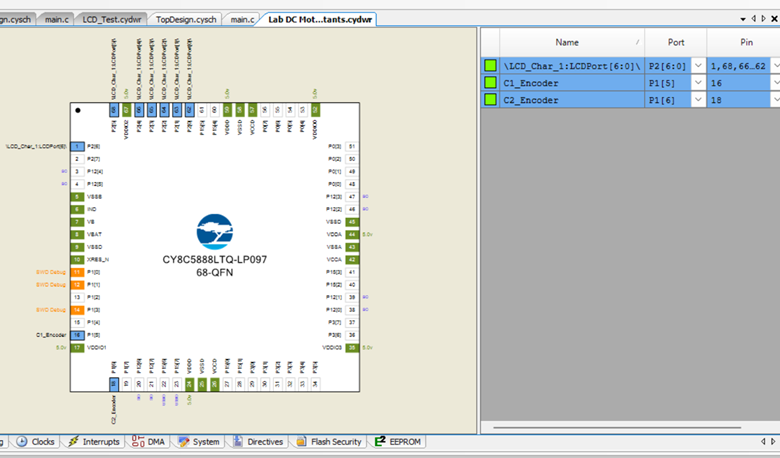Close the current document with X
This screenshot has width=780, height=458.
[x=774, y=19]
